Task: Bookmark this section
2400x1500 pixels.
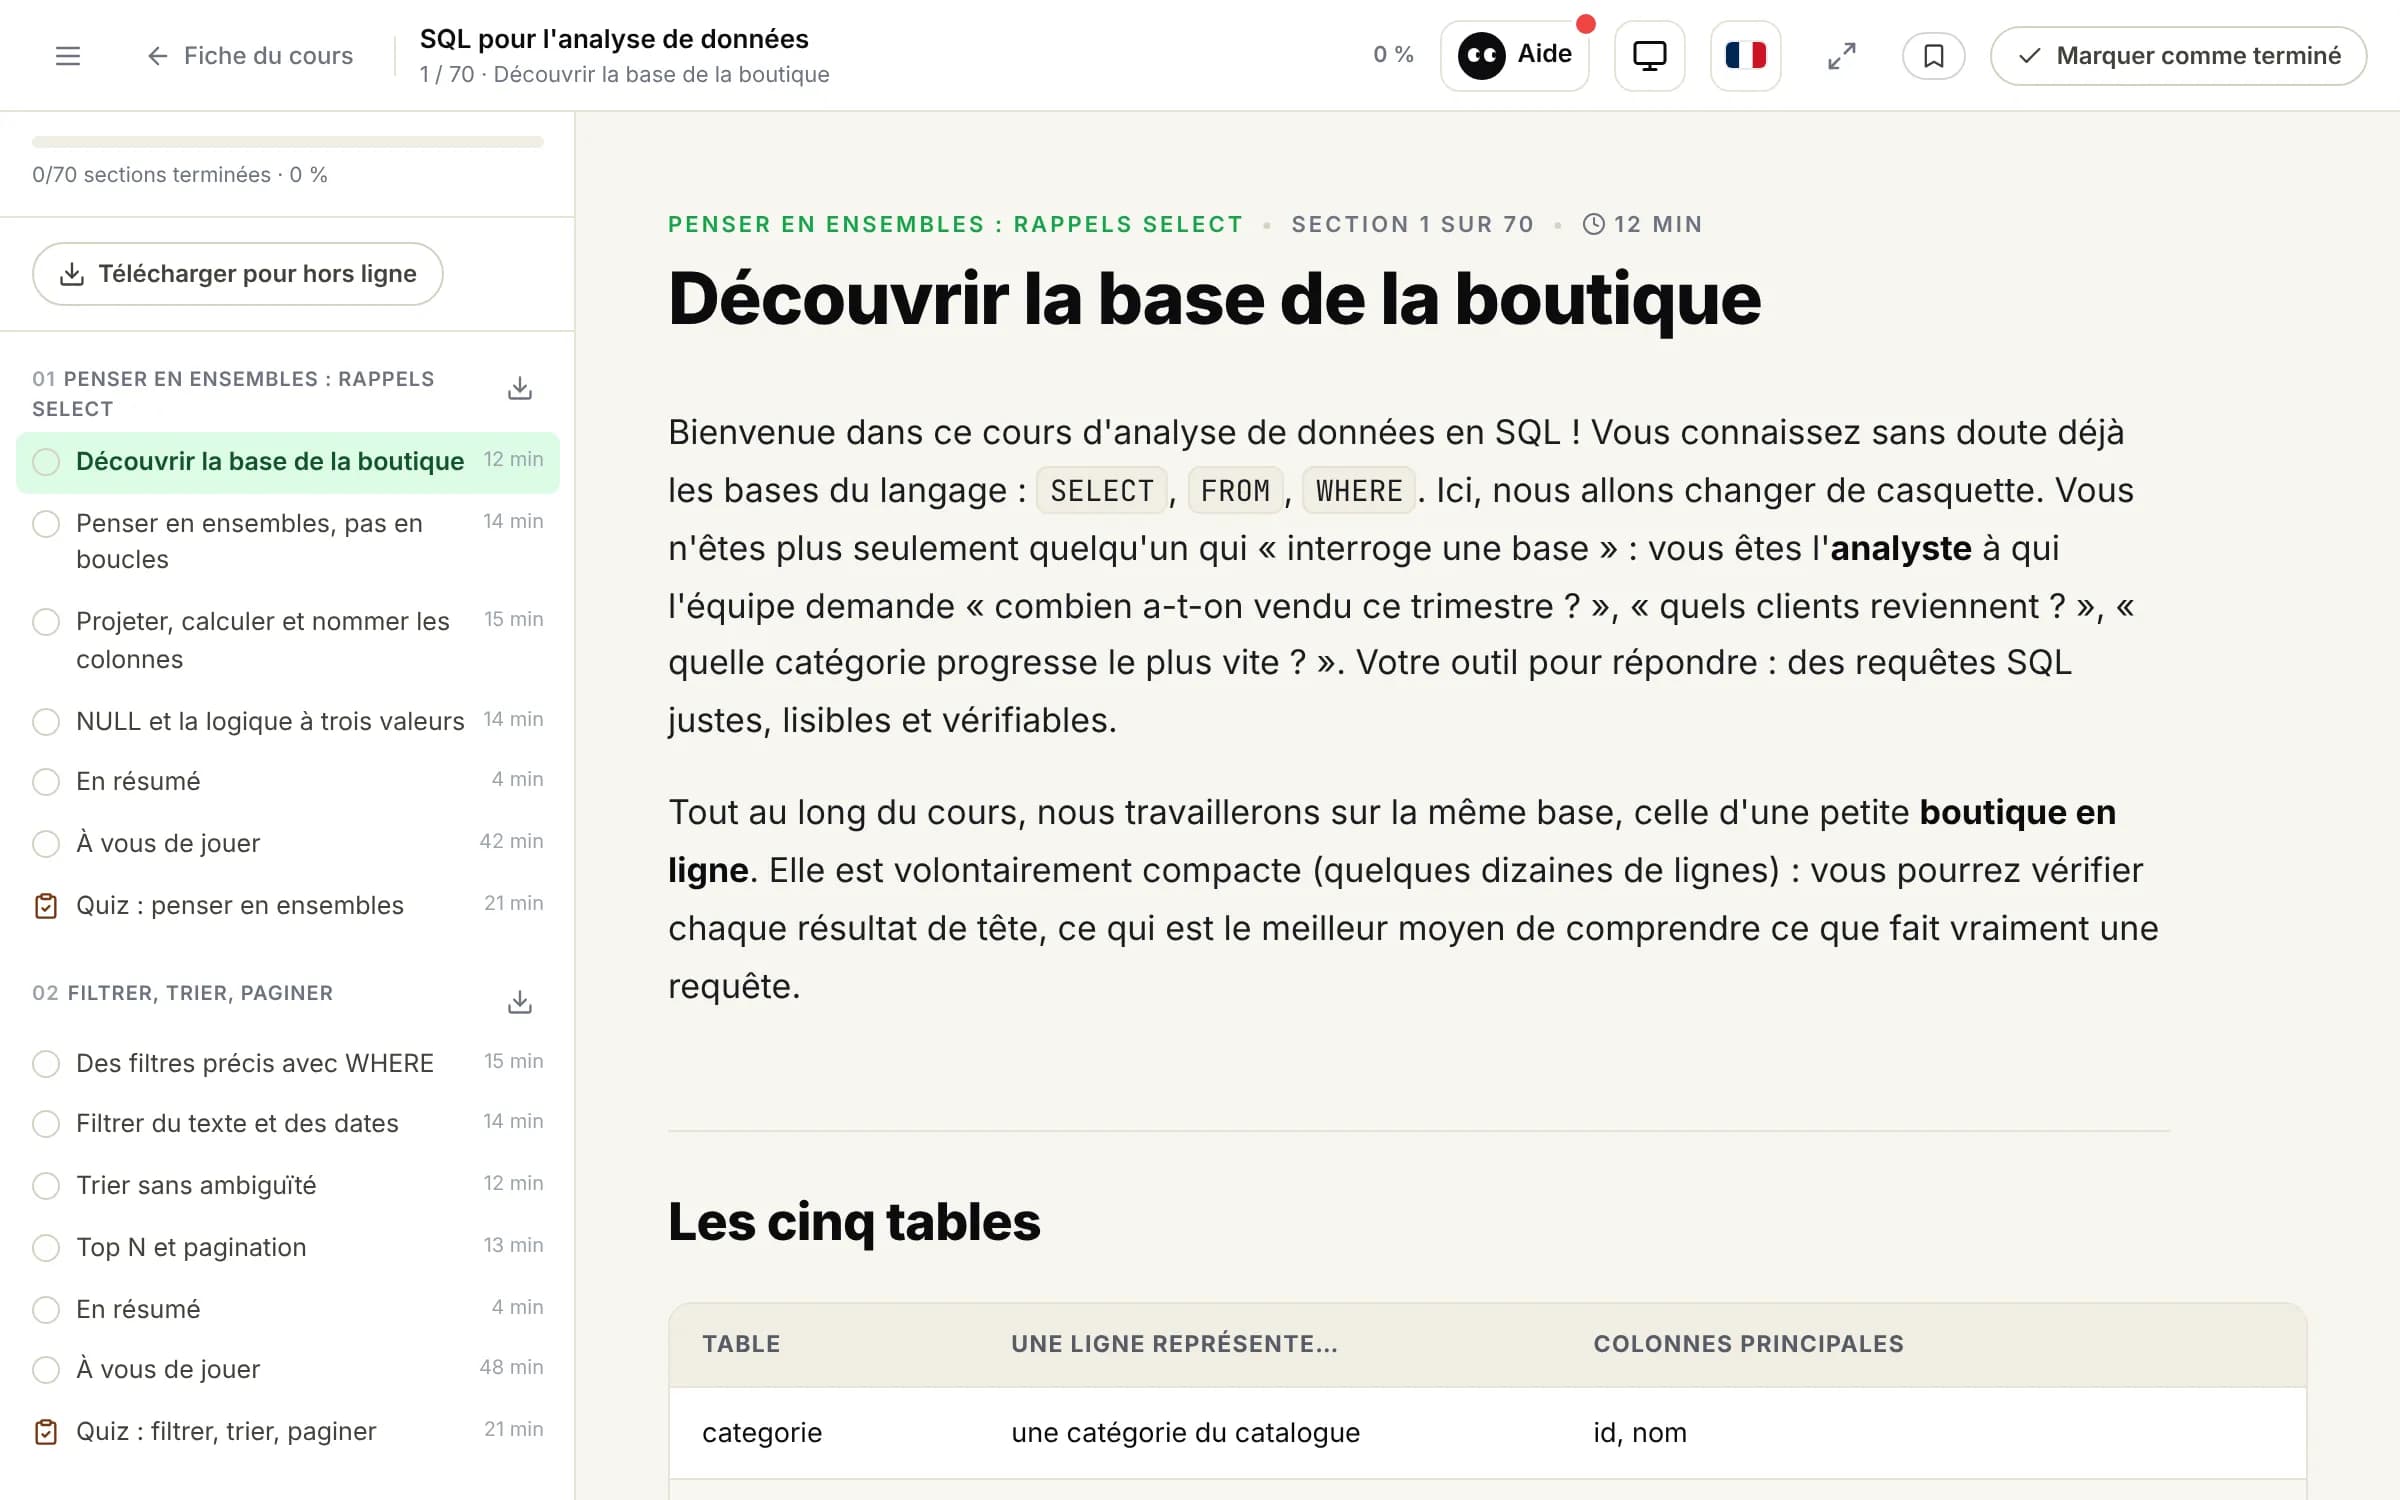Action: click(x=1933, y=56)
